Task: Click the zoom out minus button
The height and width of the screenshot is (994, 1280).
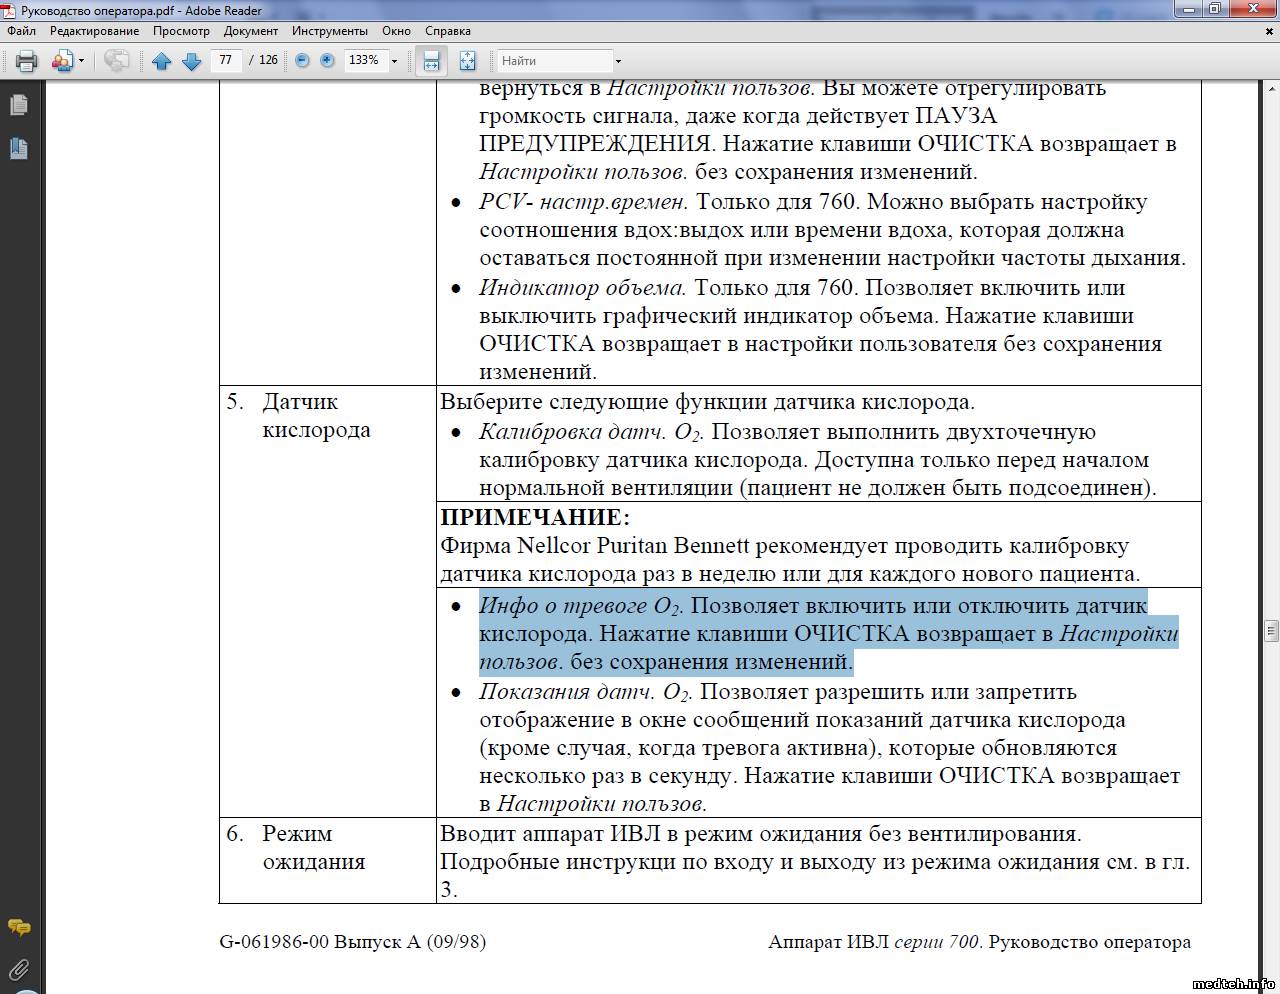Action: click(302, 61)
